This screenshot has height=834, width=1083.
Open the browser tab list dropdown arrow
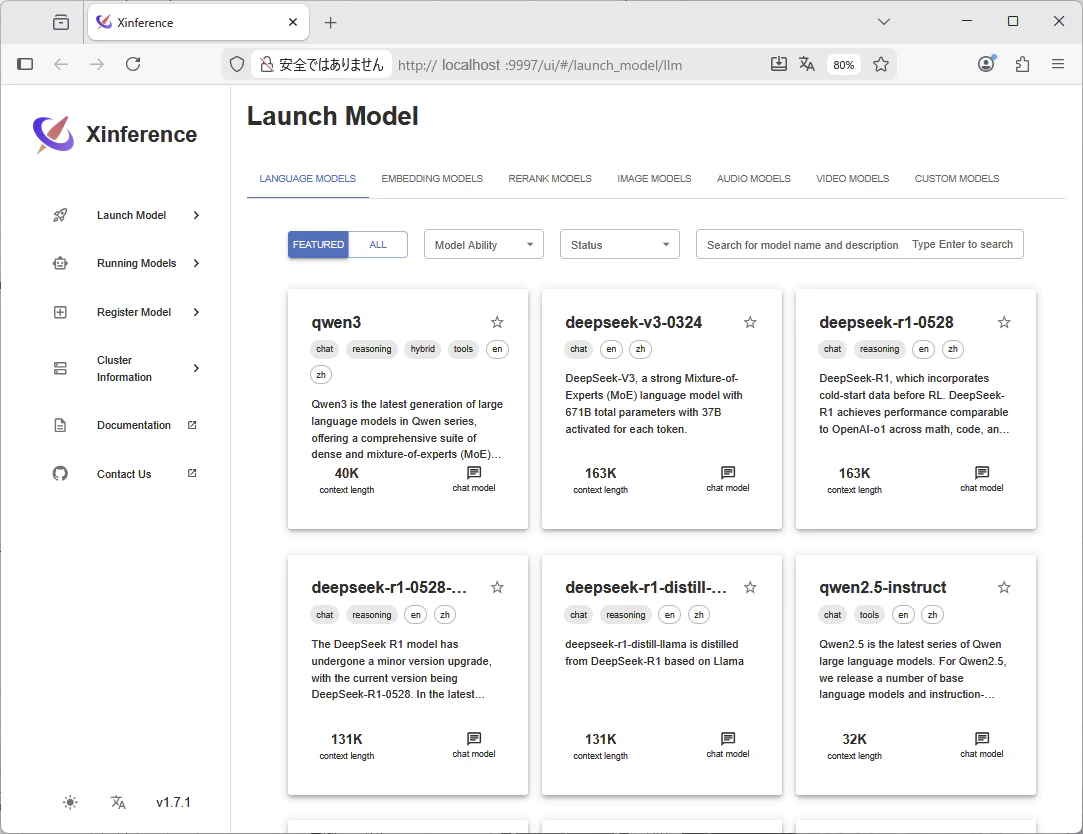883,21
